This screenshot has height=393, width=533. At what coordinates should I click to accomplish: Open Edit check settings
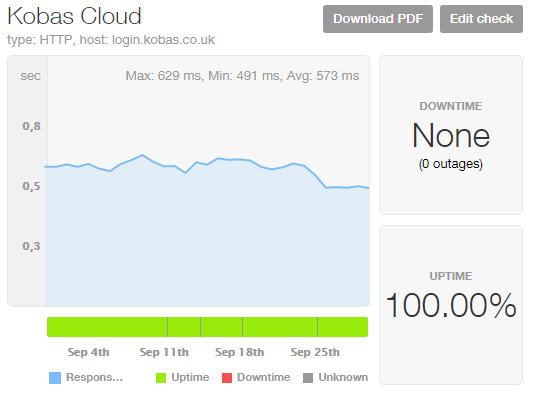coord(481,19)
